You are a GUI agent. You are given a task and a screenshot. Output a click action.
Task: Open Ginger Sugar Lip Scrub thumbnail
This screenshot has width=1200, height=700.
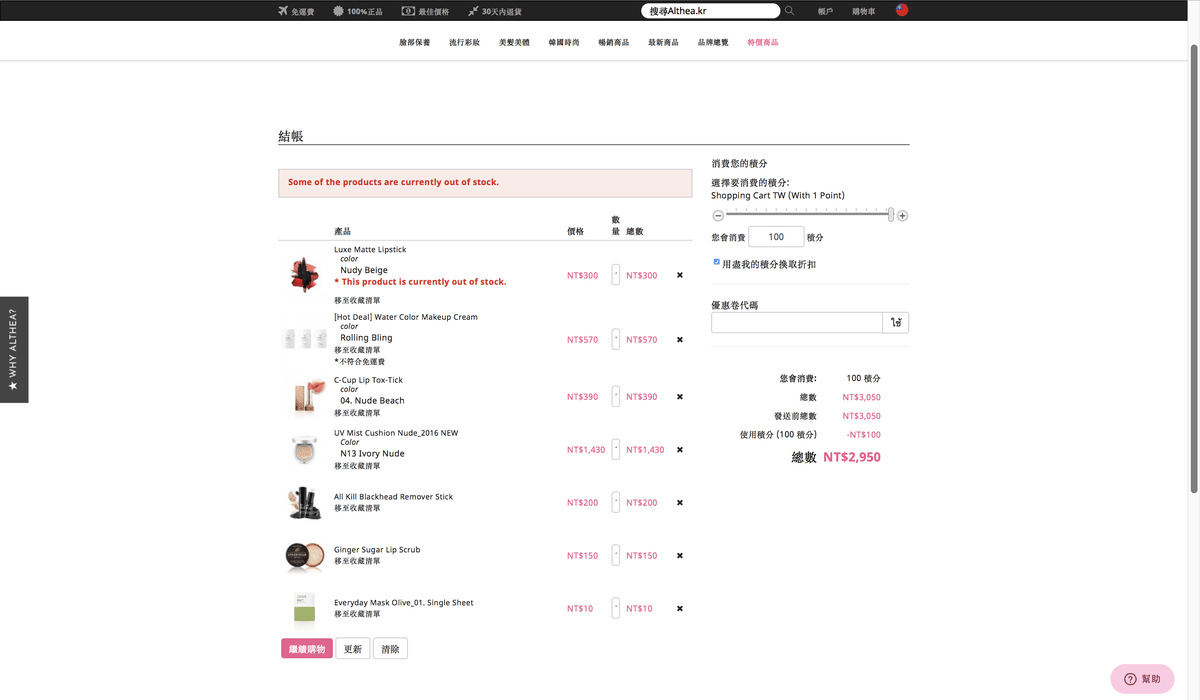click(x=303, y=556)
